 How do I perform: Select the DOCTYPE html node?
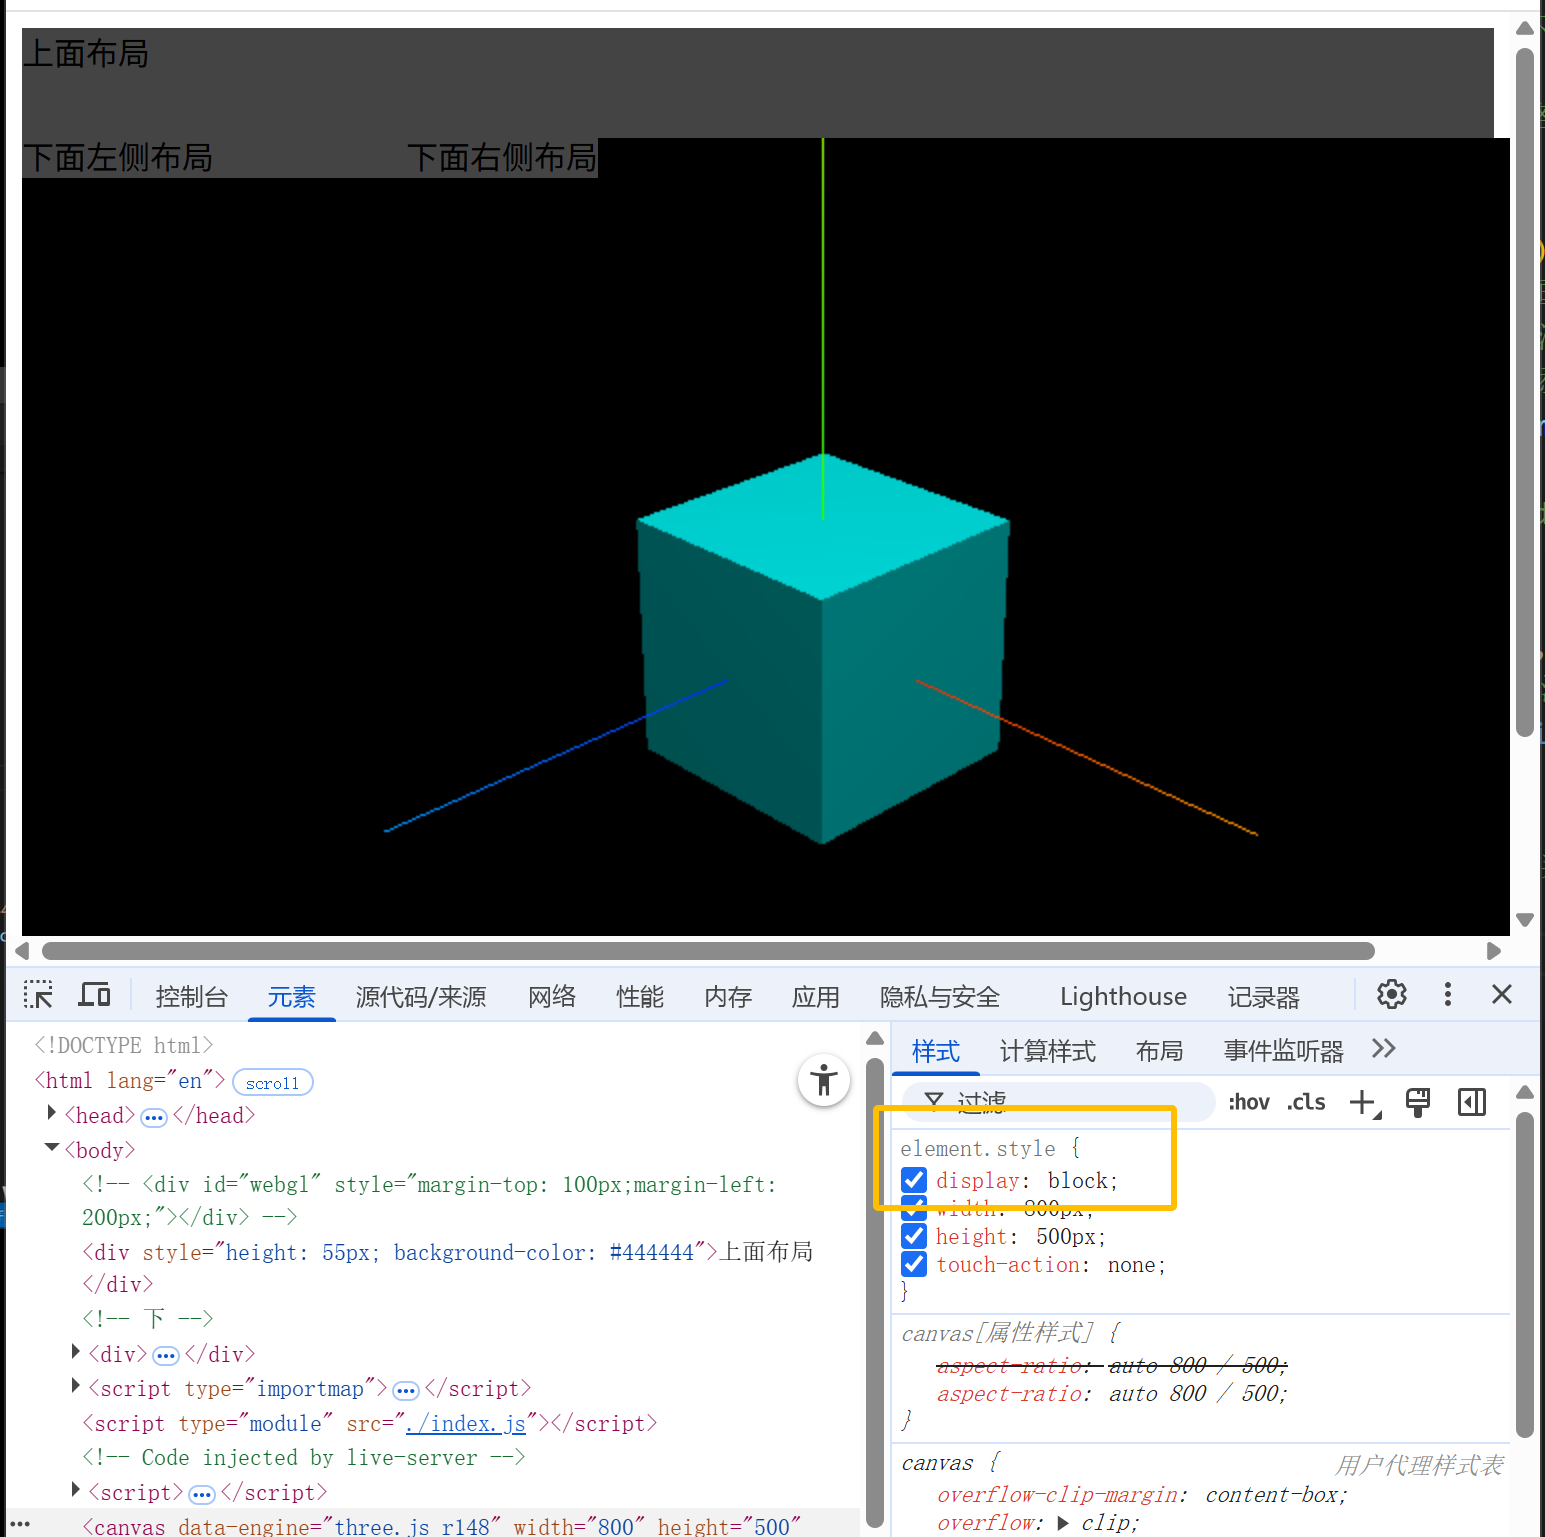(x=124, y=1045)
